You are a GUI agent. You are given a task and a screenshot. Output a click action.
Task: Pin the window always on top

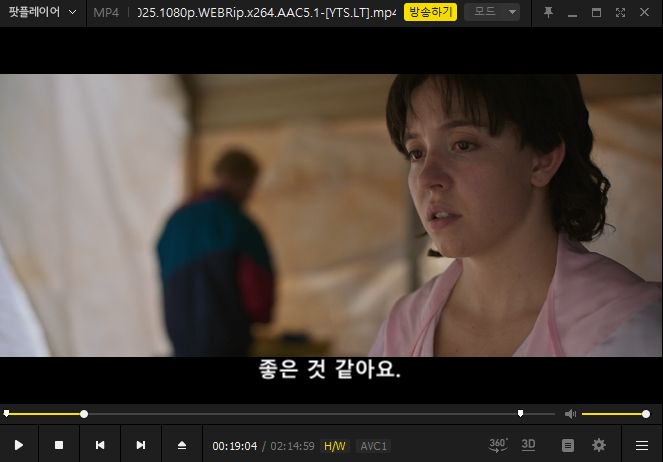click(x=548, y=12)
